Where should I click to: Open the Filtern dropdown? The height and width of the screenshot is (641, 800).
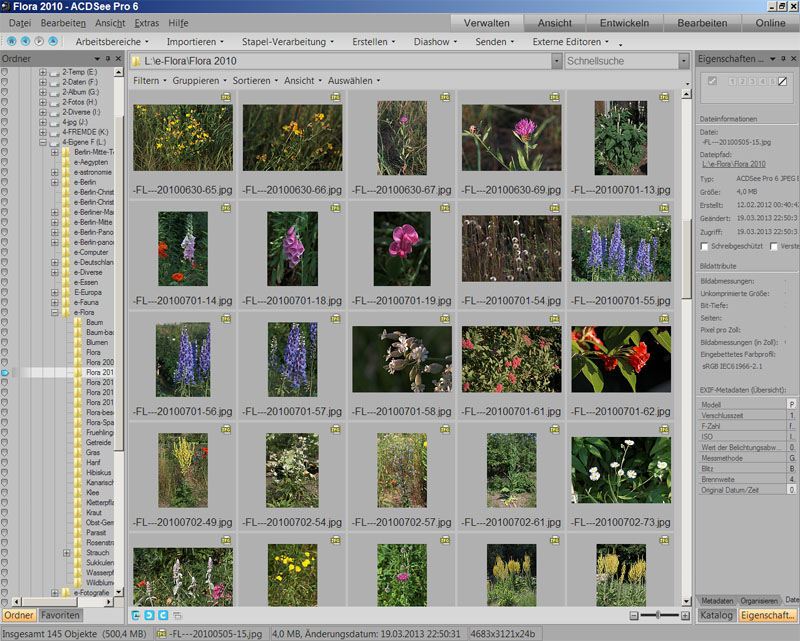(149, 80)
